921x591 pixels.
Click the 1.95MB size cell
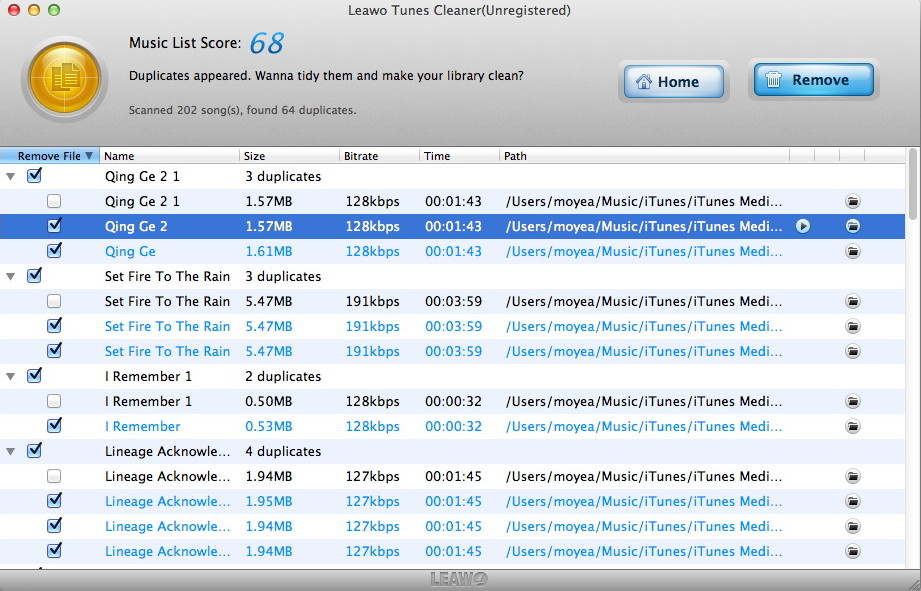268,502
